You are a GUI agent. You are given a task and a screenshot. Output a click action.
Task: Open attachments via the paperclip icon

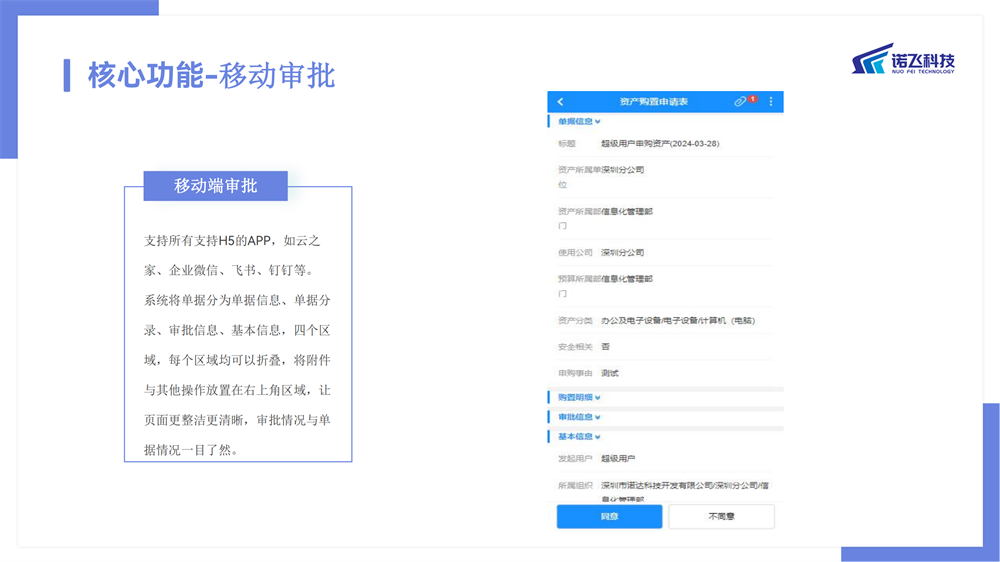[740, 101]
